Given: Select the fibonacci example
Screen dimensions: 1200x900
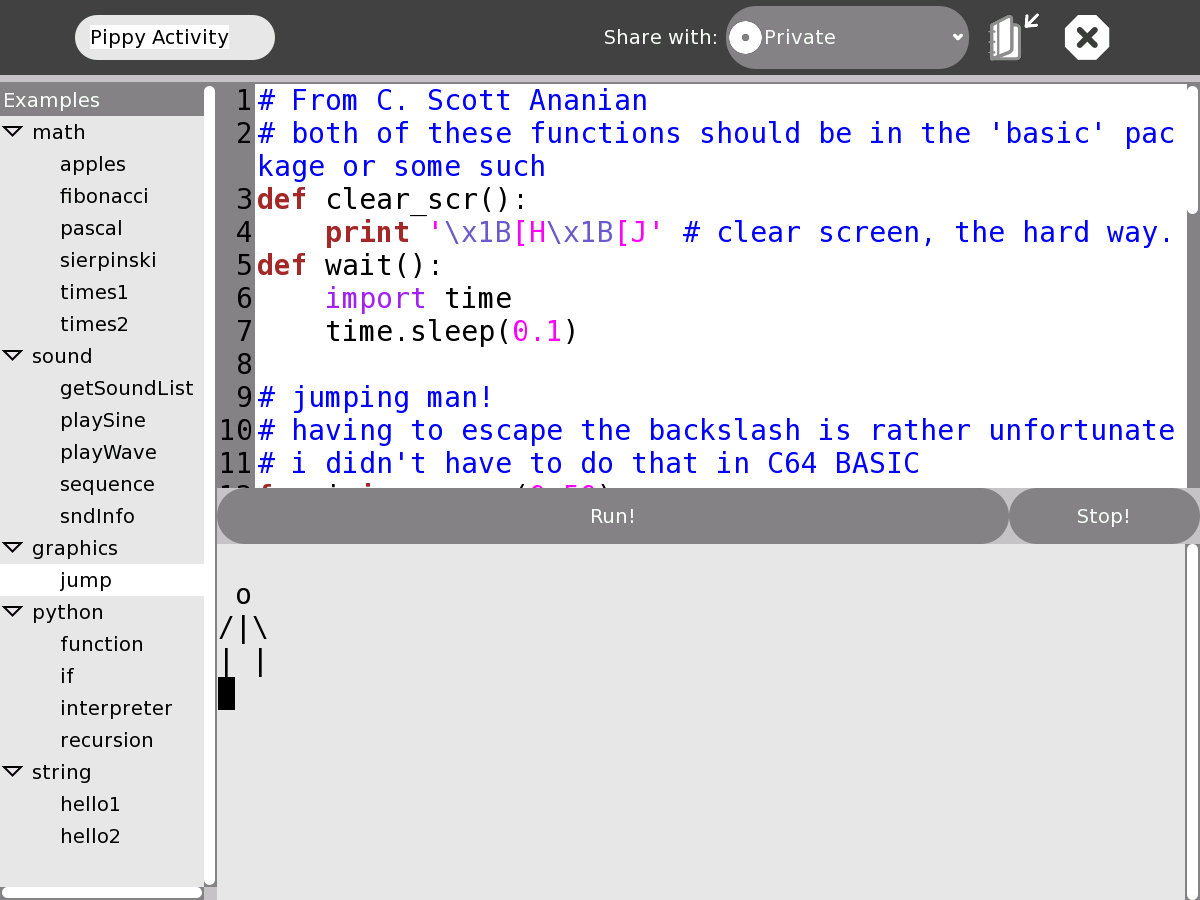Looking at the screenshot, I should [x=104, y=196].
